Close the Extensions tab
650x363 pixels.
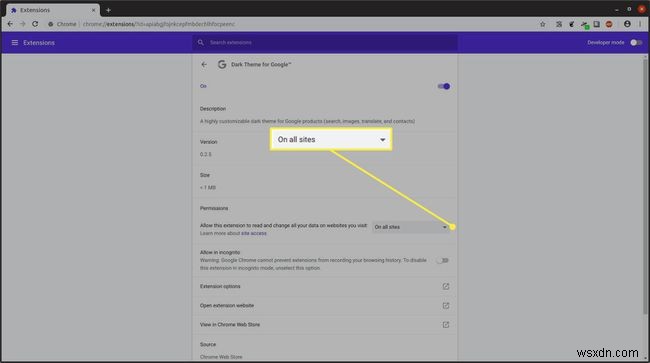(93, 10)
